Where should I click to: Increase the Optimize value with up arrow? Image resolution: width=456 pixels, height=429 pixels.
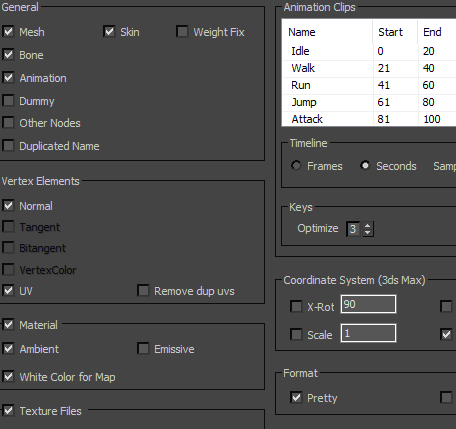367,226
